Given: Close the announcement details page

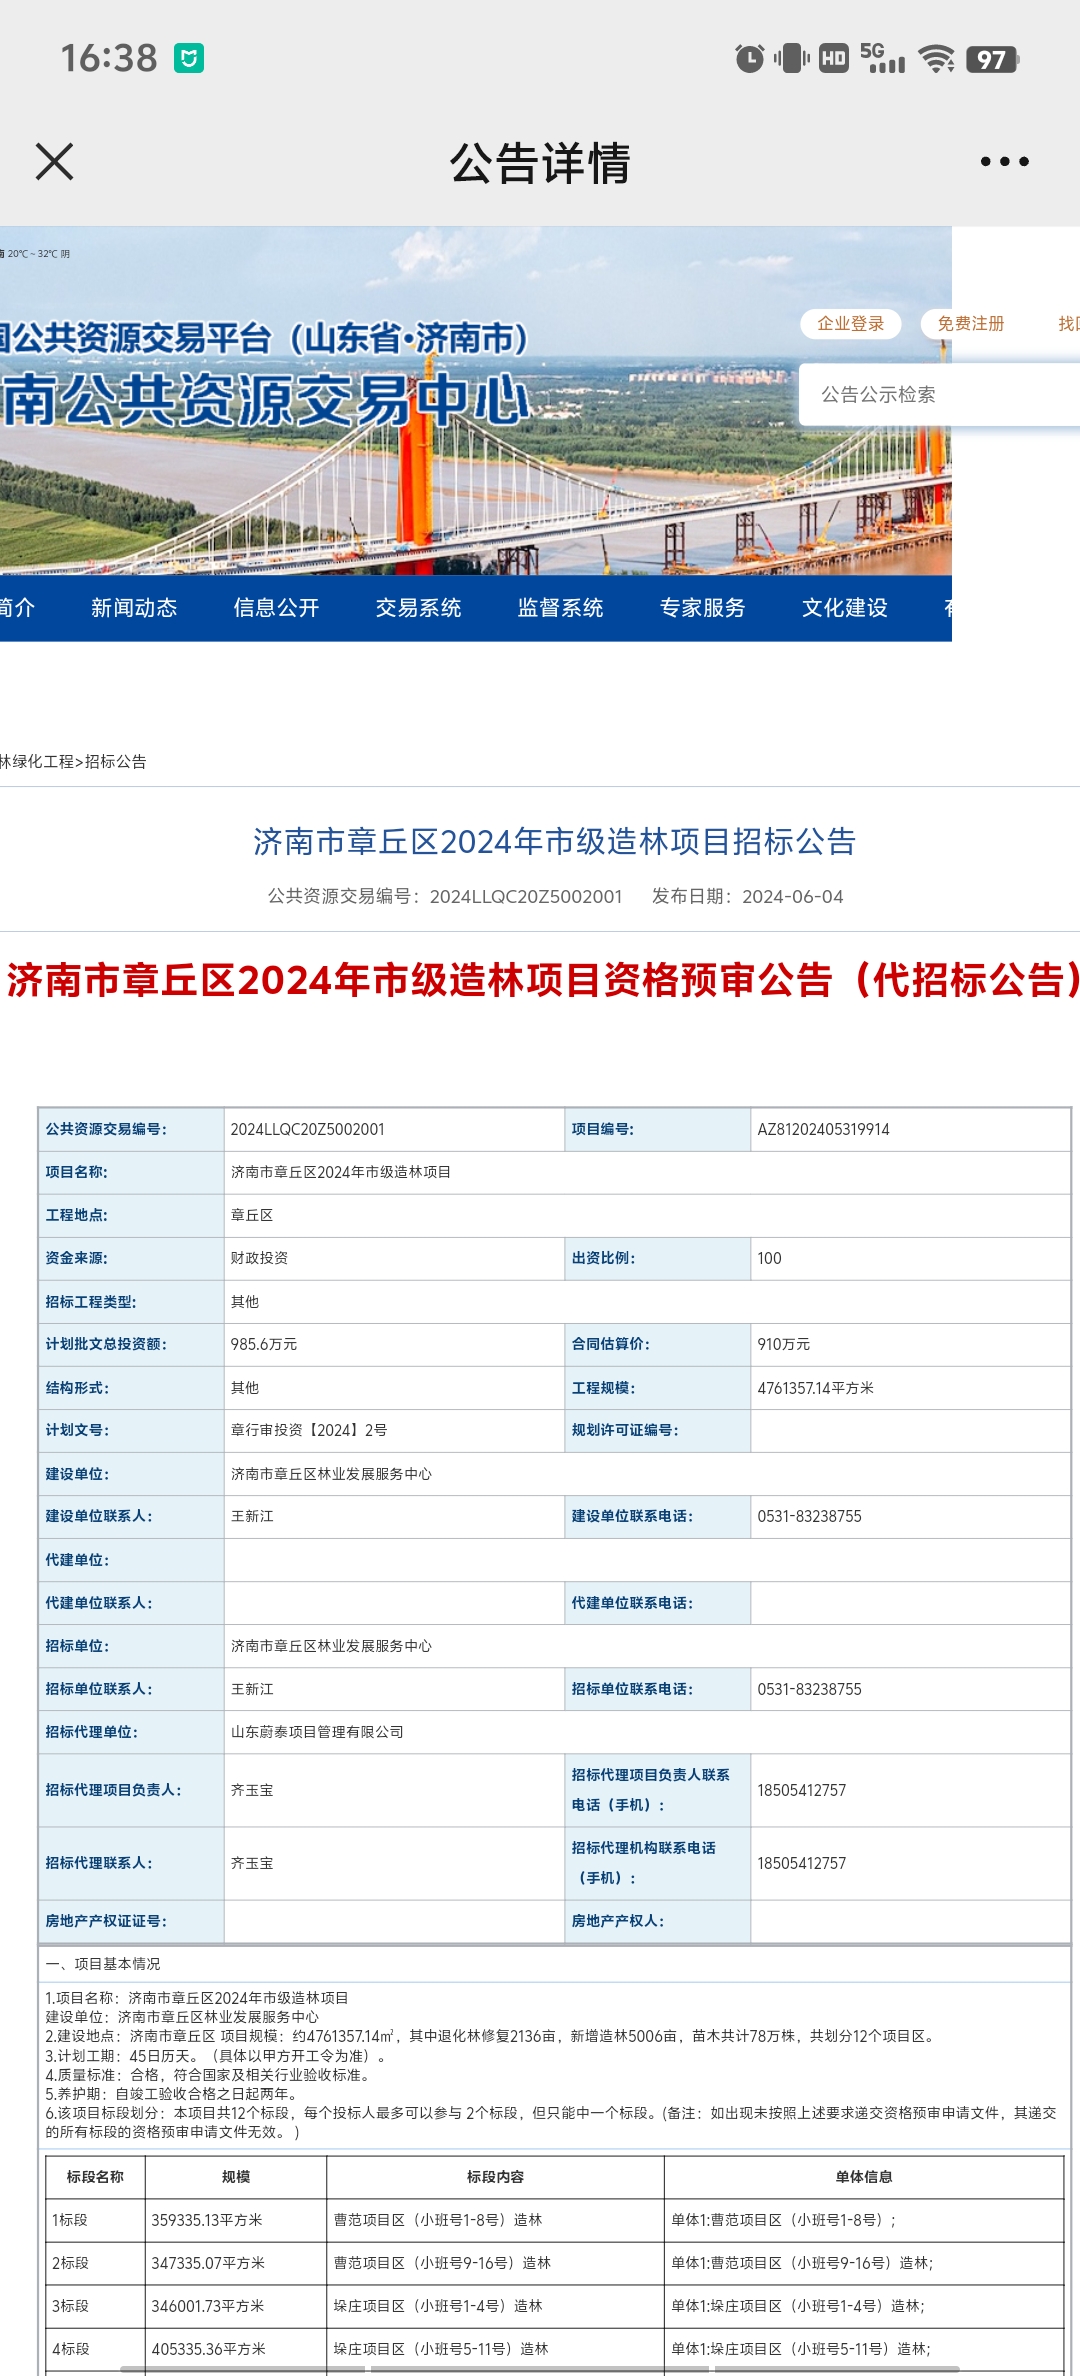Looking at the screenshot, I should tap(54, 161).
